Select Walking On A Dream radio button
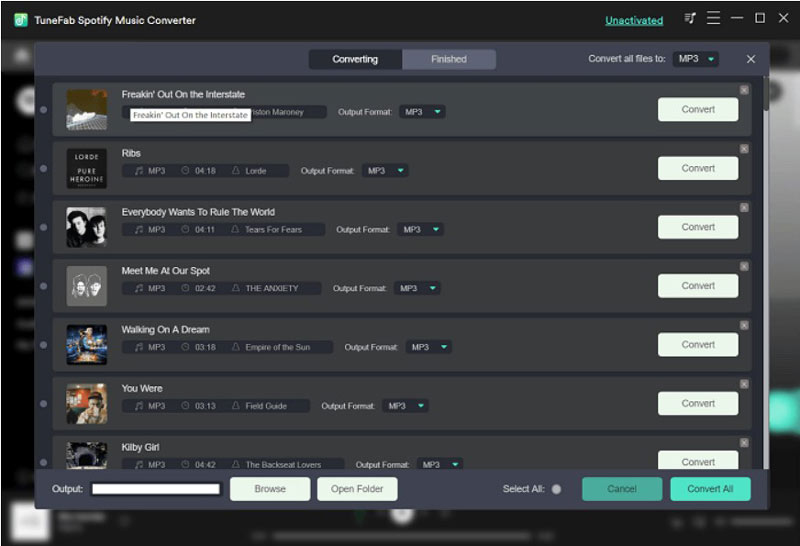Image resolution: width=800 pixels, height=546 pixels. point(43,345)
